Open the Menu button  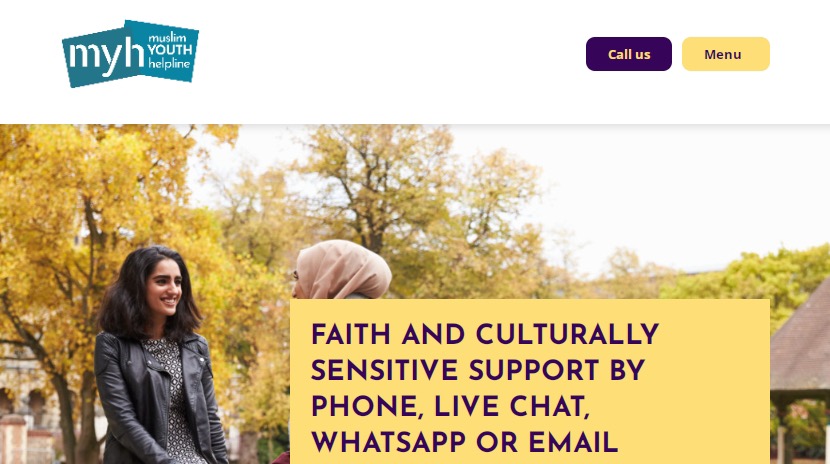pyautogui.click(x=725, y=54)
